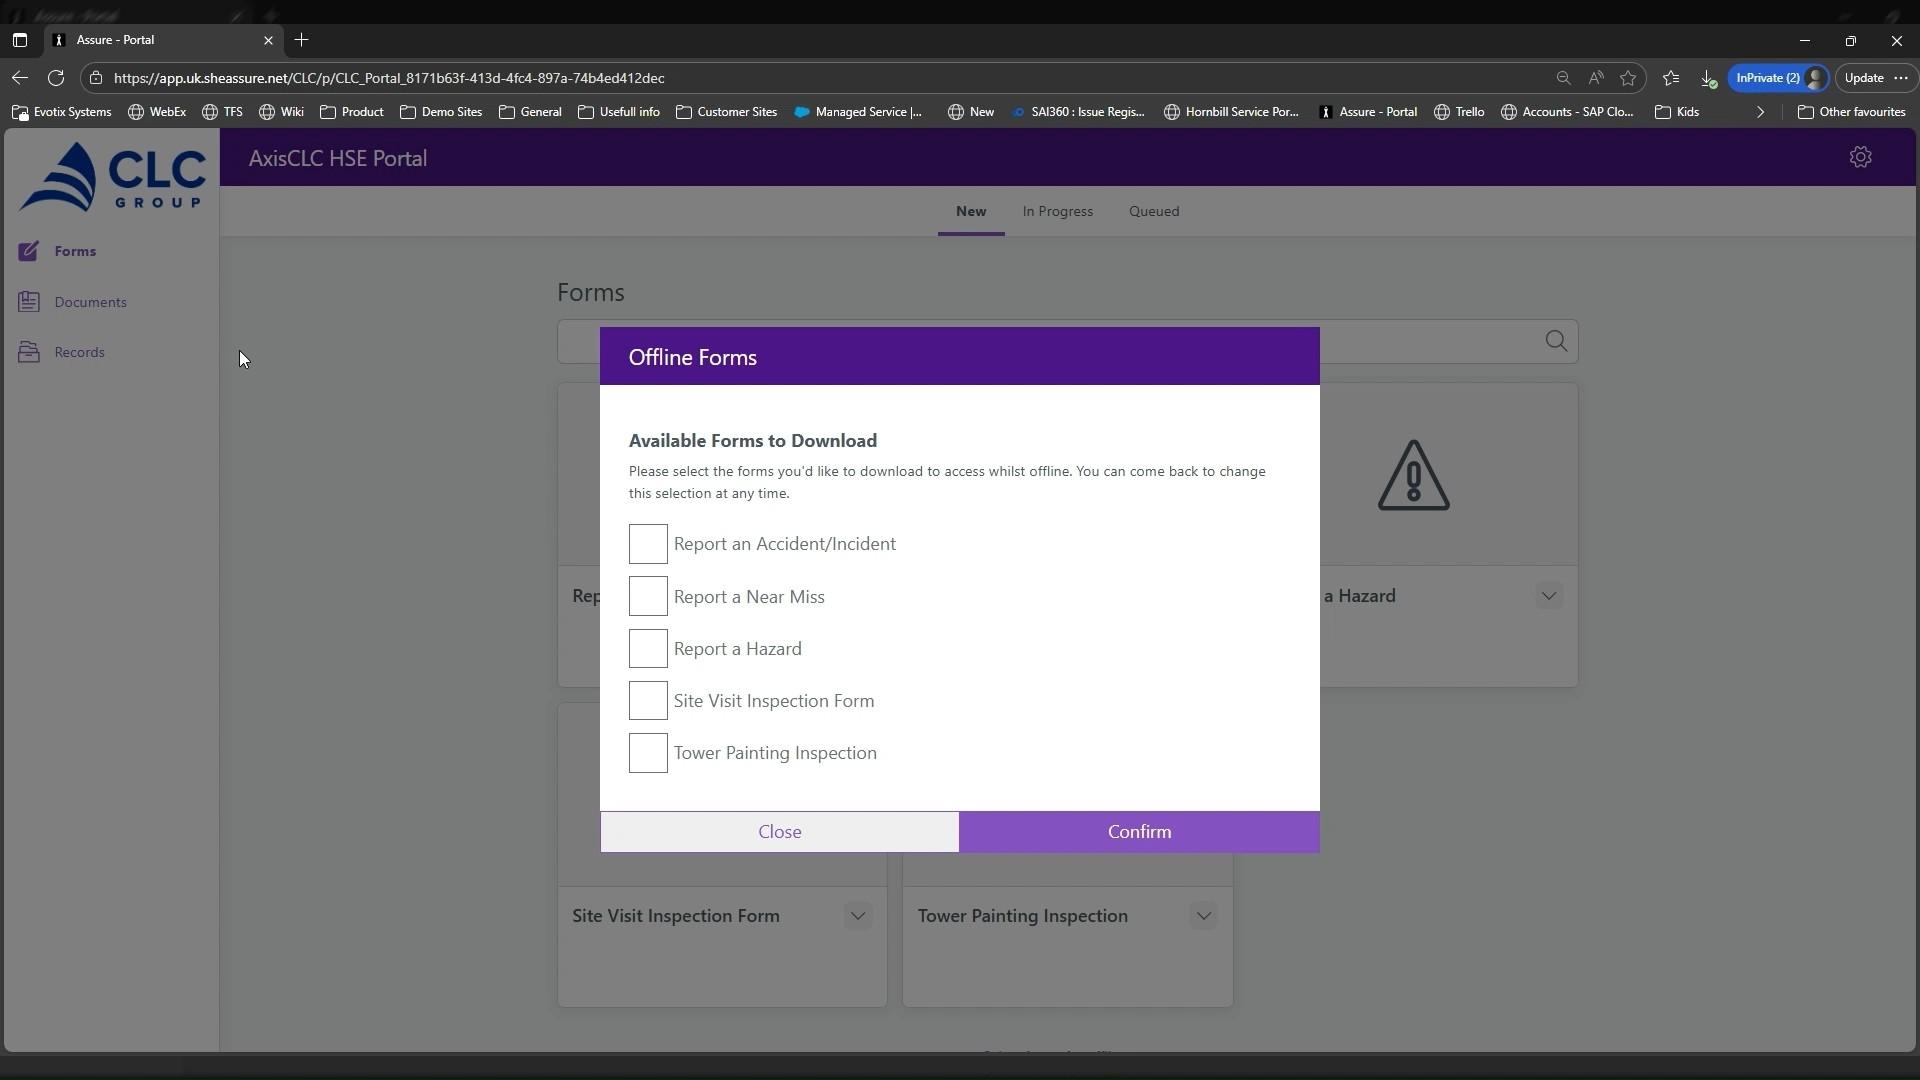
Task: Click the forms search magnifier icon
Action: (x=1556, y=342)
